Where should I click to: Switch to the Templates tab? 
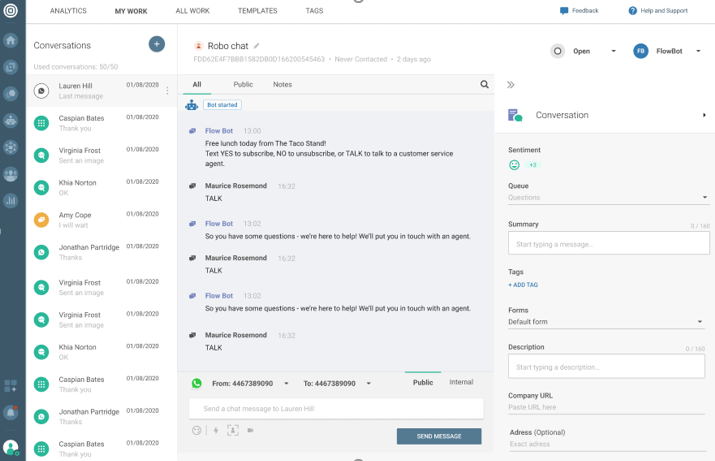(x=257, y=11)
